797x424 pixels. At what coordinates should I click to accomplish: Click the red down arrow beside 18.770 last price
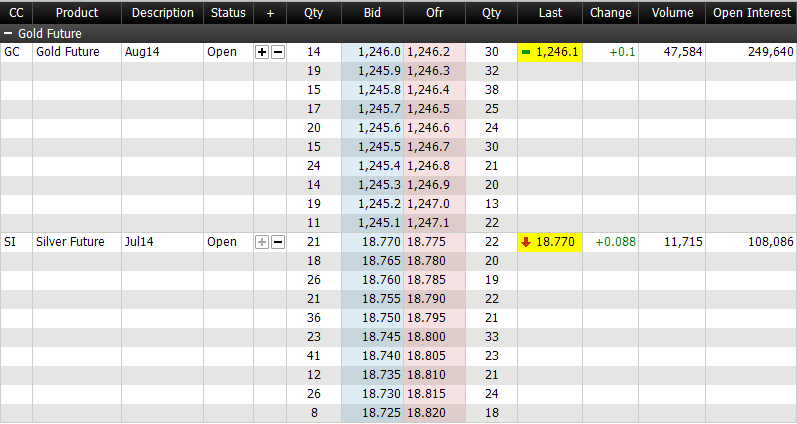pos(526,242)
